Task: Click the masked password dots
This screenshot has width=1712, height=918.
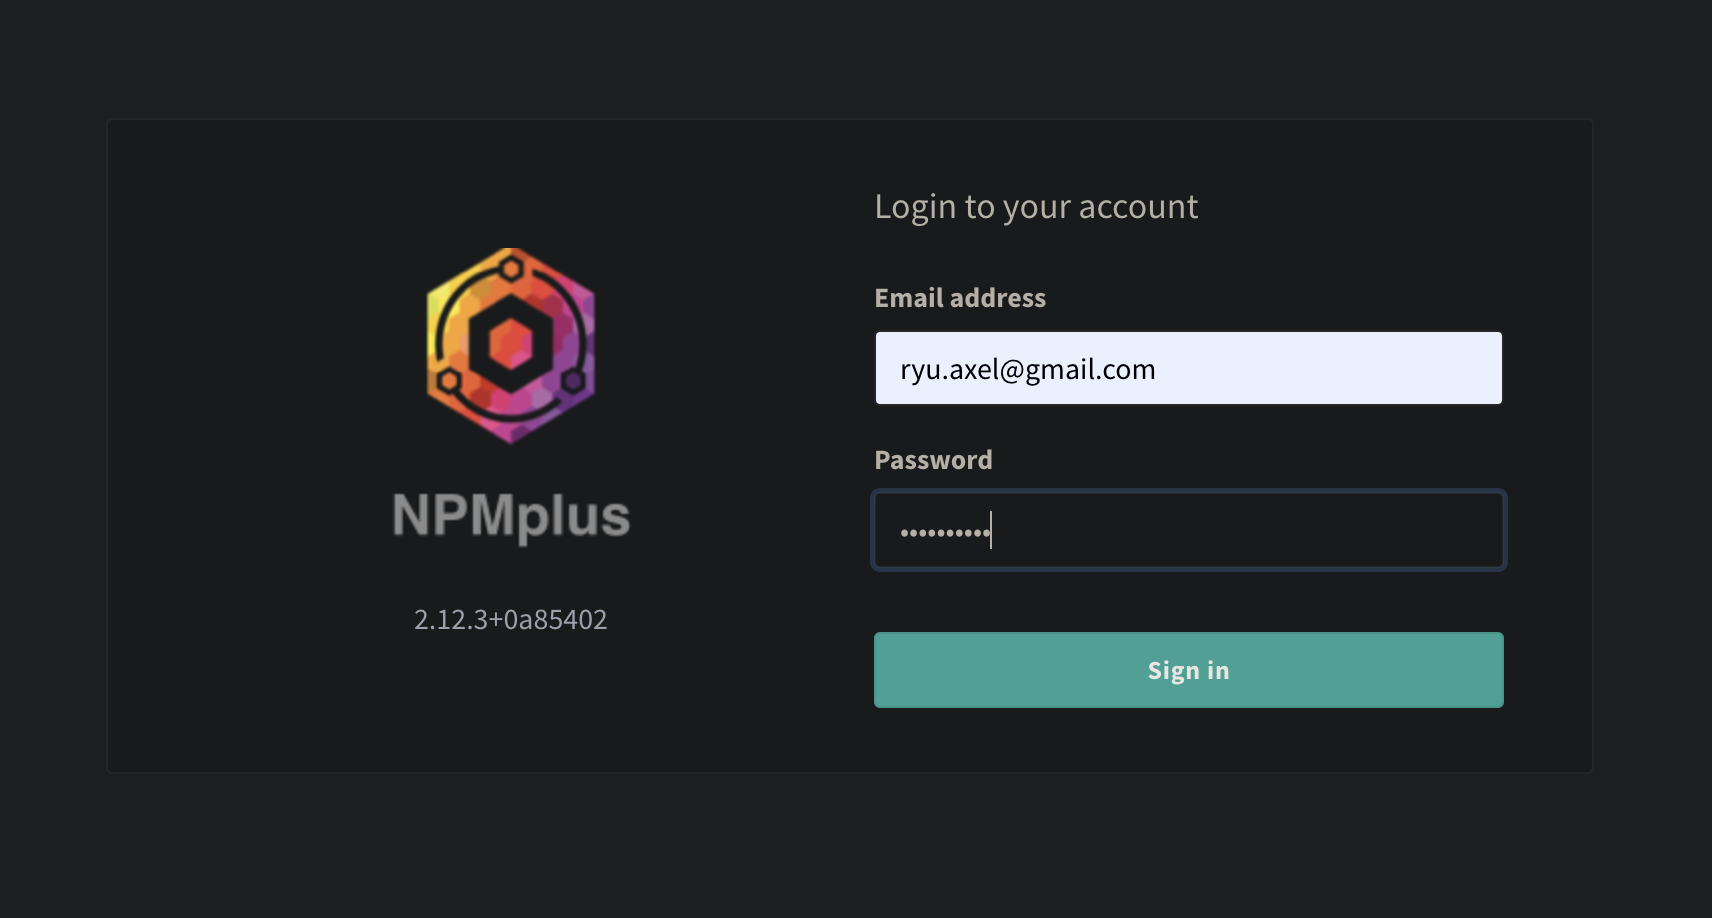Action: tap(945, 532)
